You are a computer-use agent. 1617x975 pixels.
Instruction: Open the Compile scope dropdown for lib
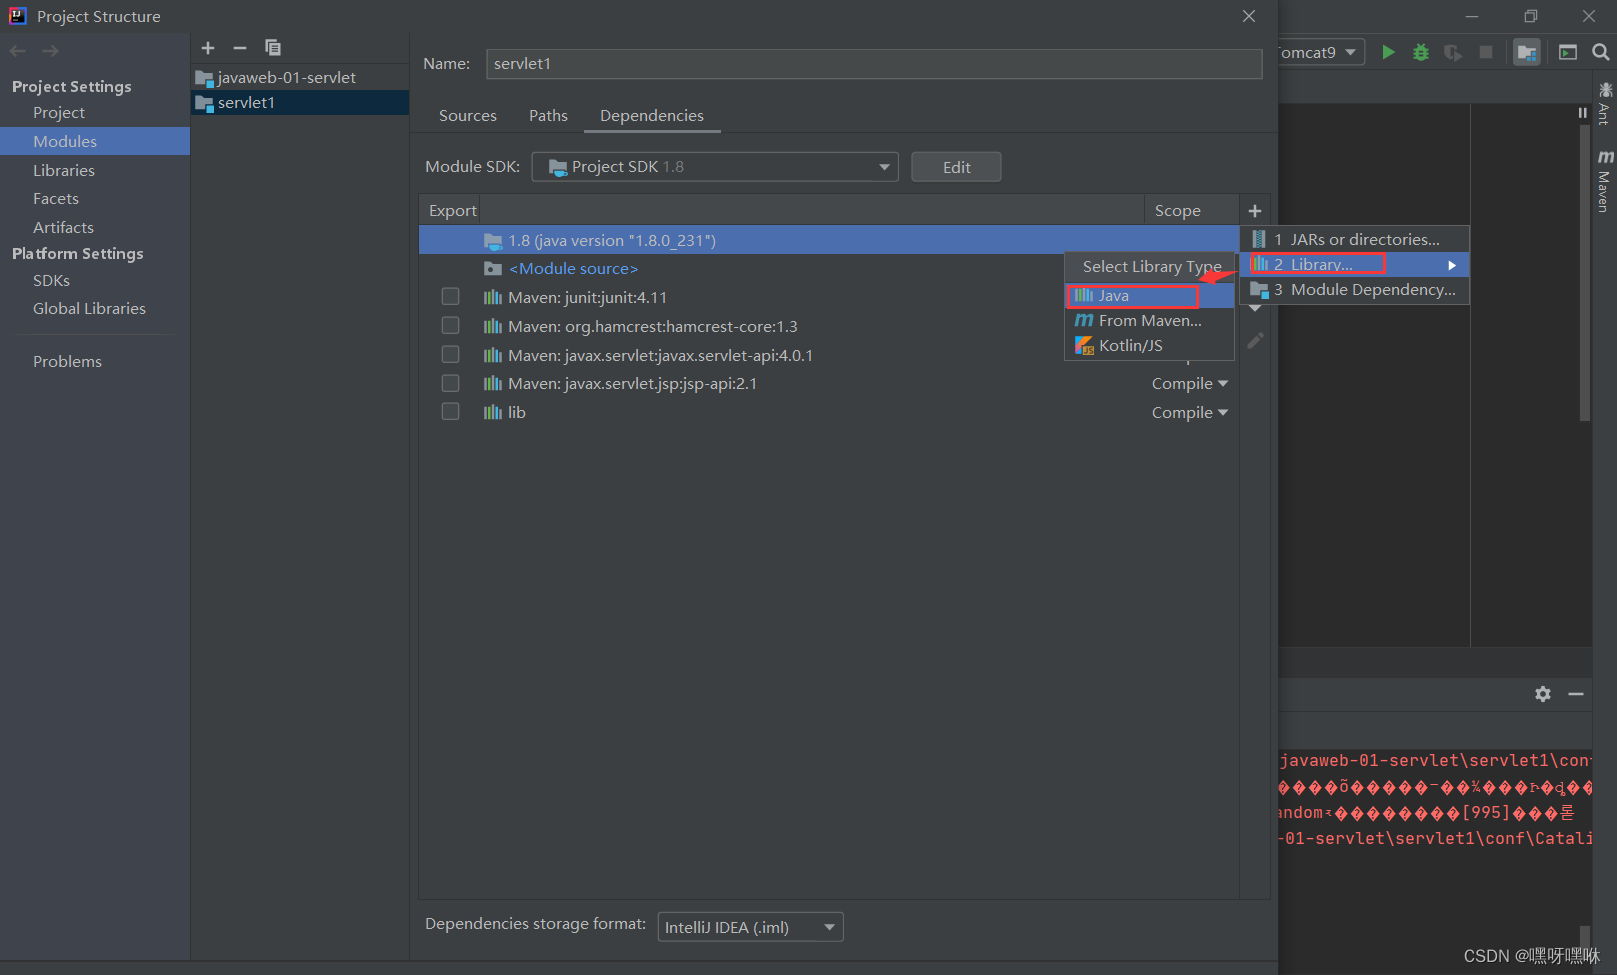point(1190,413)
